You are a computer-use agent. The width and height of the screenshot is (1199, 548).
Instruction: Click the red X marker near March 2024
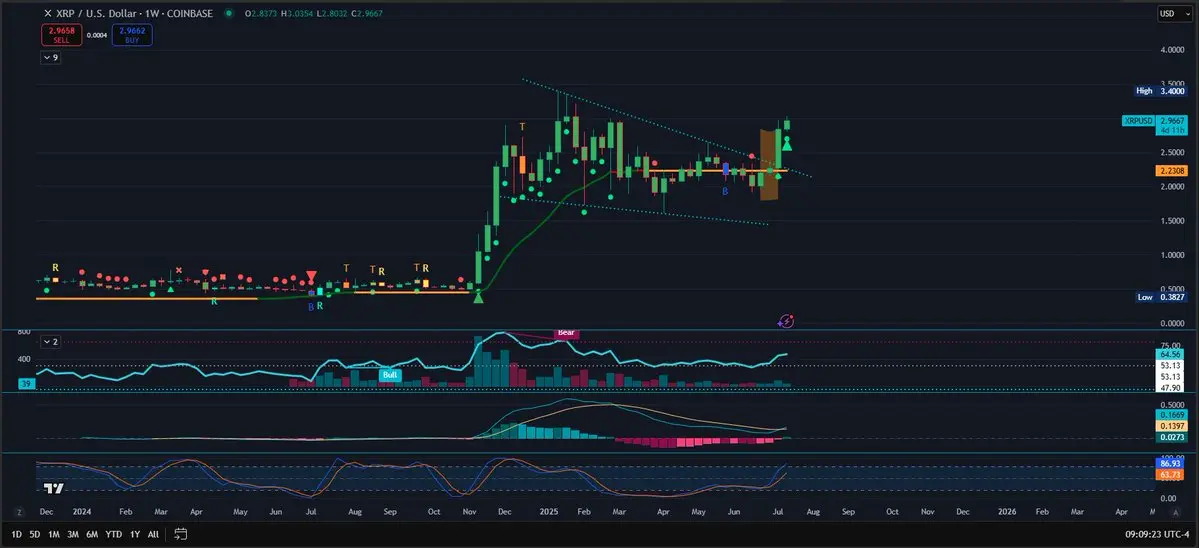[179, 270]
